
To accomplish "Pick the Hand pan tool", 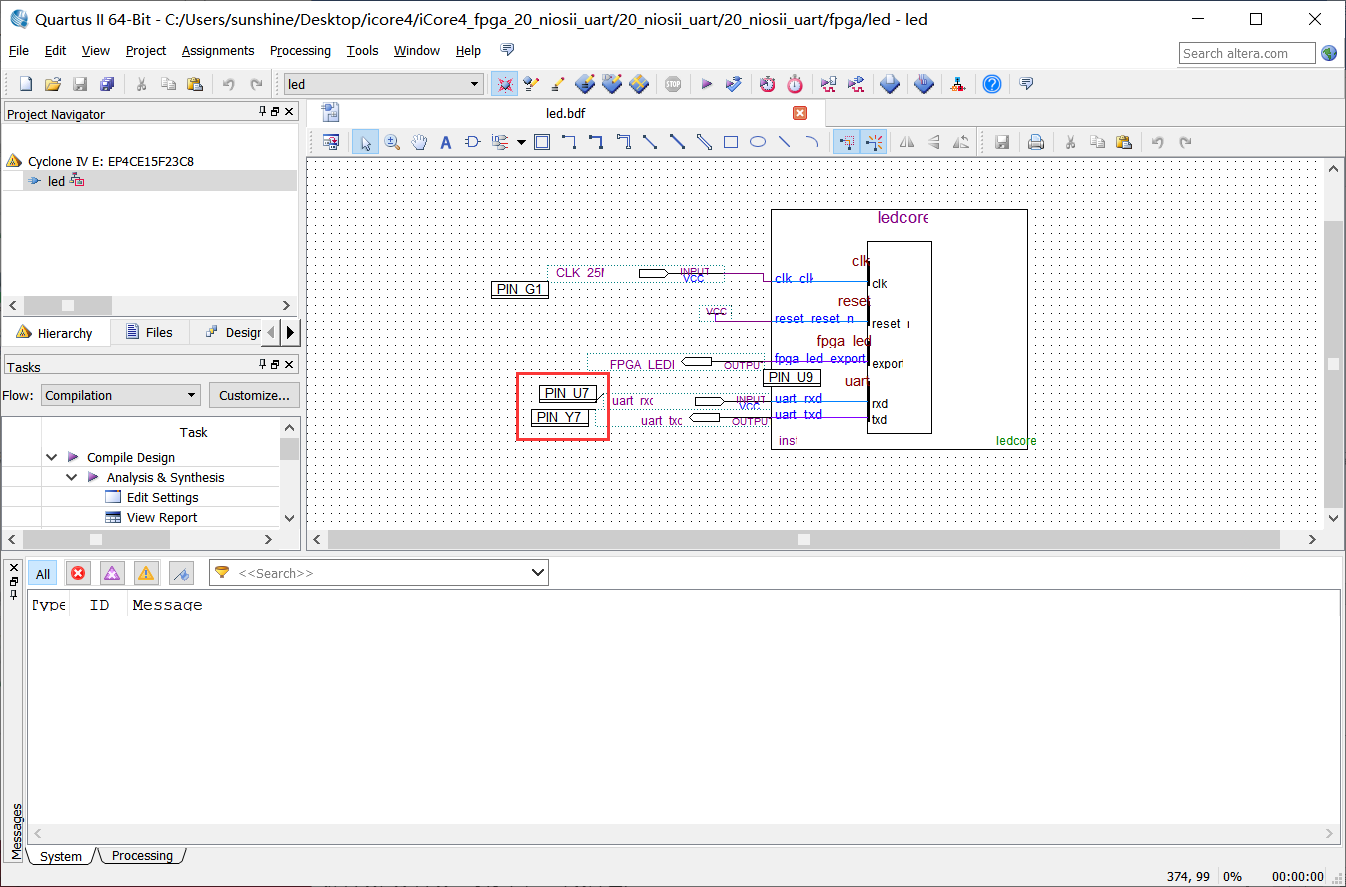I will click(x=419, y=142).
